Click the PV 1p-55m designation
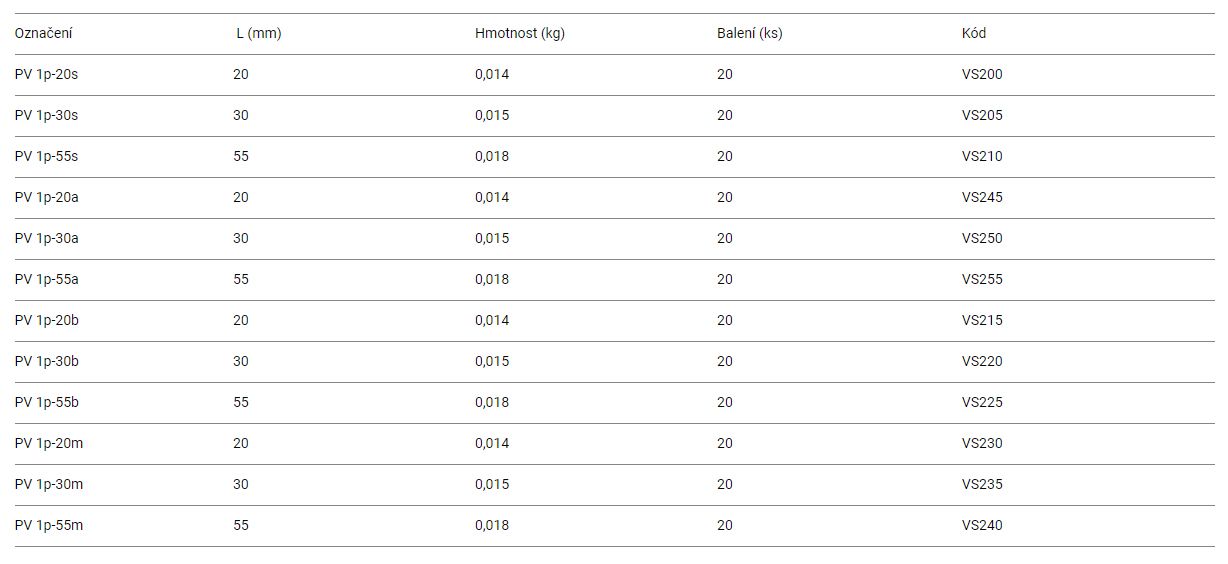This screenshot has height=564, width=1228. tap(49, 525)
